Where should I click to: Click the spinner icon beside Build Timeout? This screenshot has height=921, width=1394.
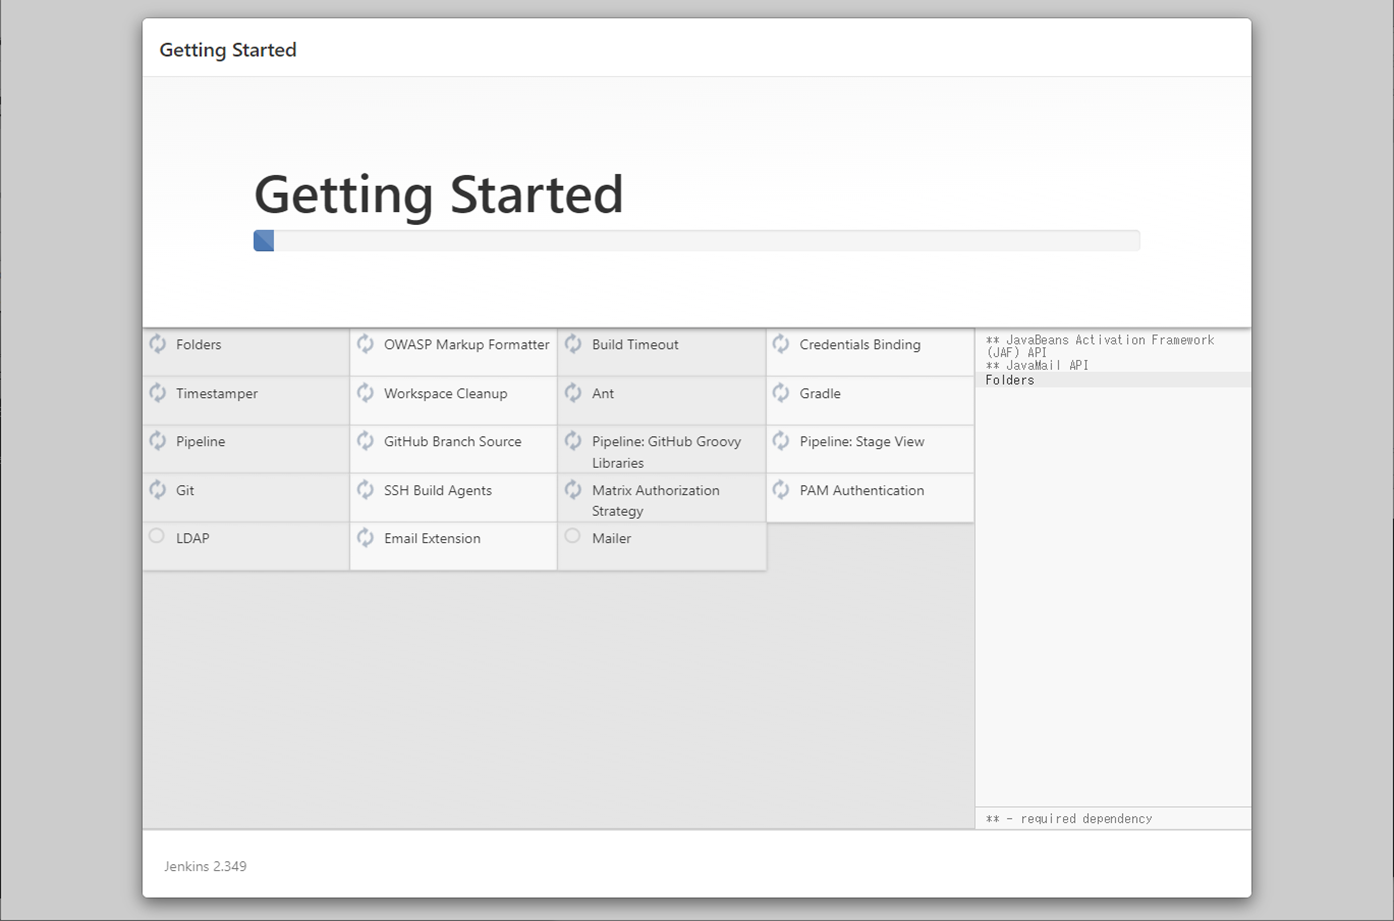(x=574, y=344)
